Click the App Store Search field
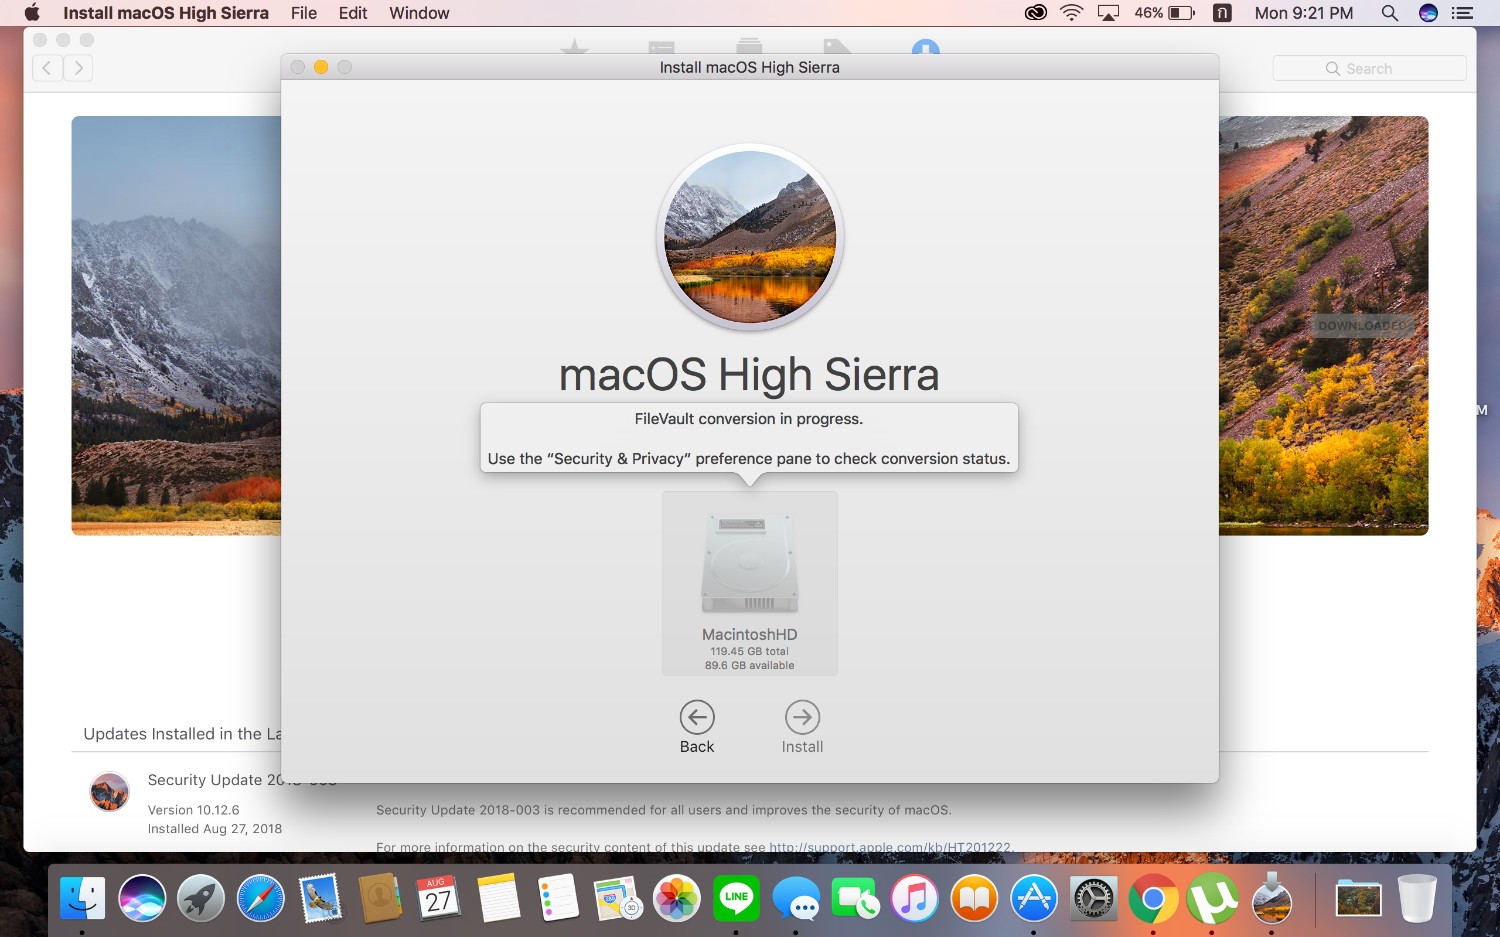This screenshot has height=937, width=1500. [1369, 68]
